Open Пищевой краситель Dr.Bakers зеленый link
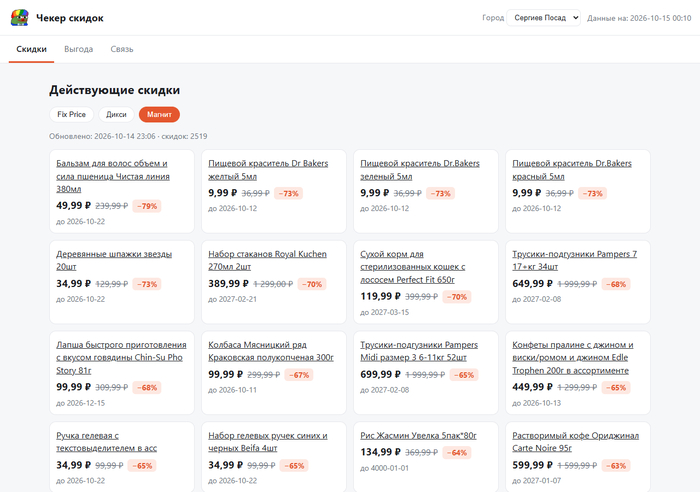The height and width of the screenshot is (492, 700). (420, 170)
